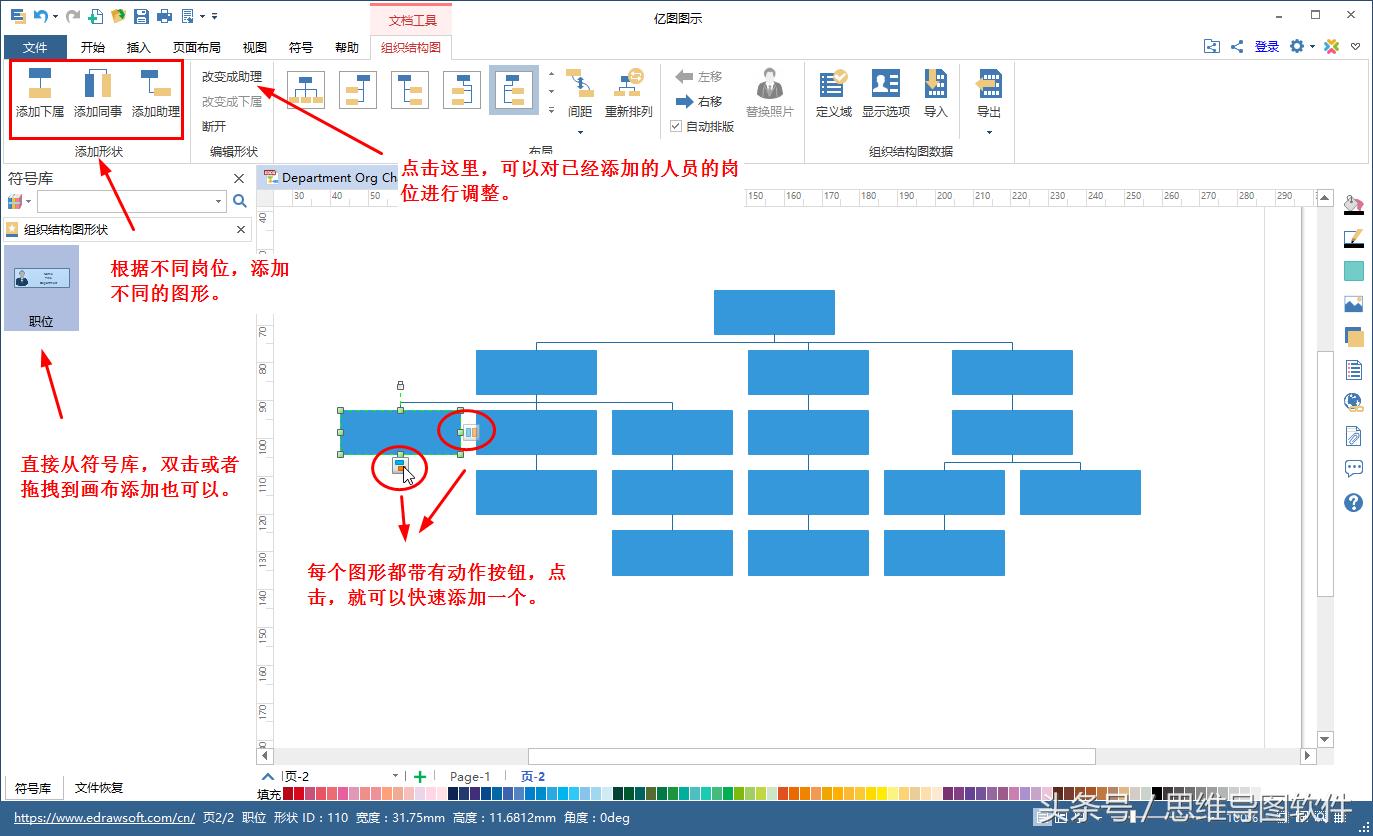1373x836 pixels.
Task: Click the Save icon in quick access toolbar
Action: pyautogui.click(x=140, y=15)
